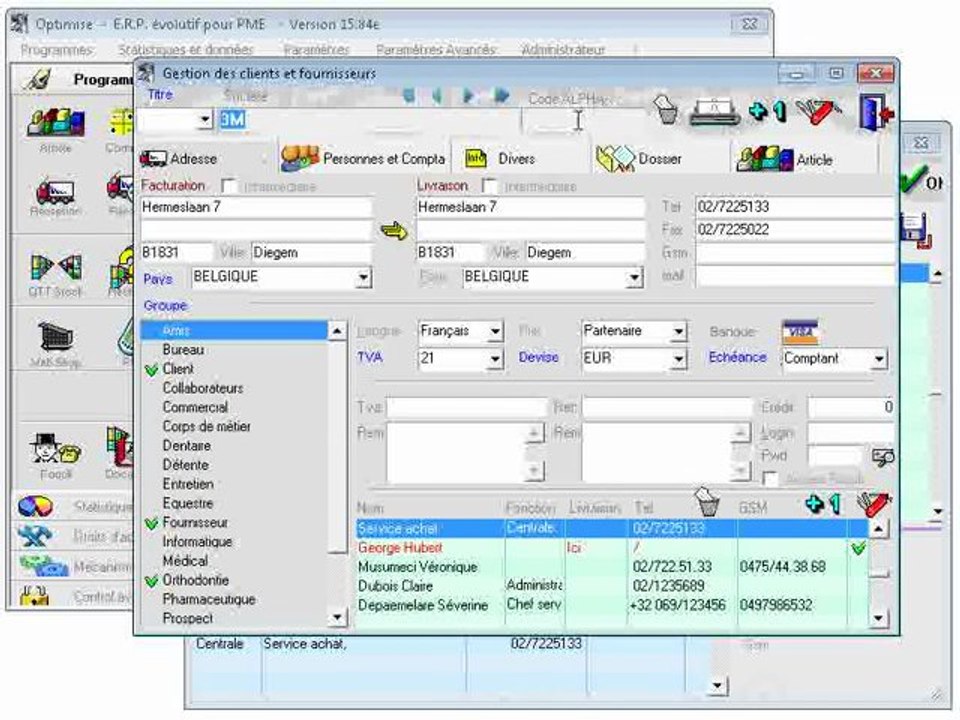Viewport: 960px width, 720px height.
Task: Open the Paramètres Avancés menu
Action: (x=437, y=50)
